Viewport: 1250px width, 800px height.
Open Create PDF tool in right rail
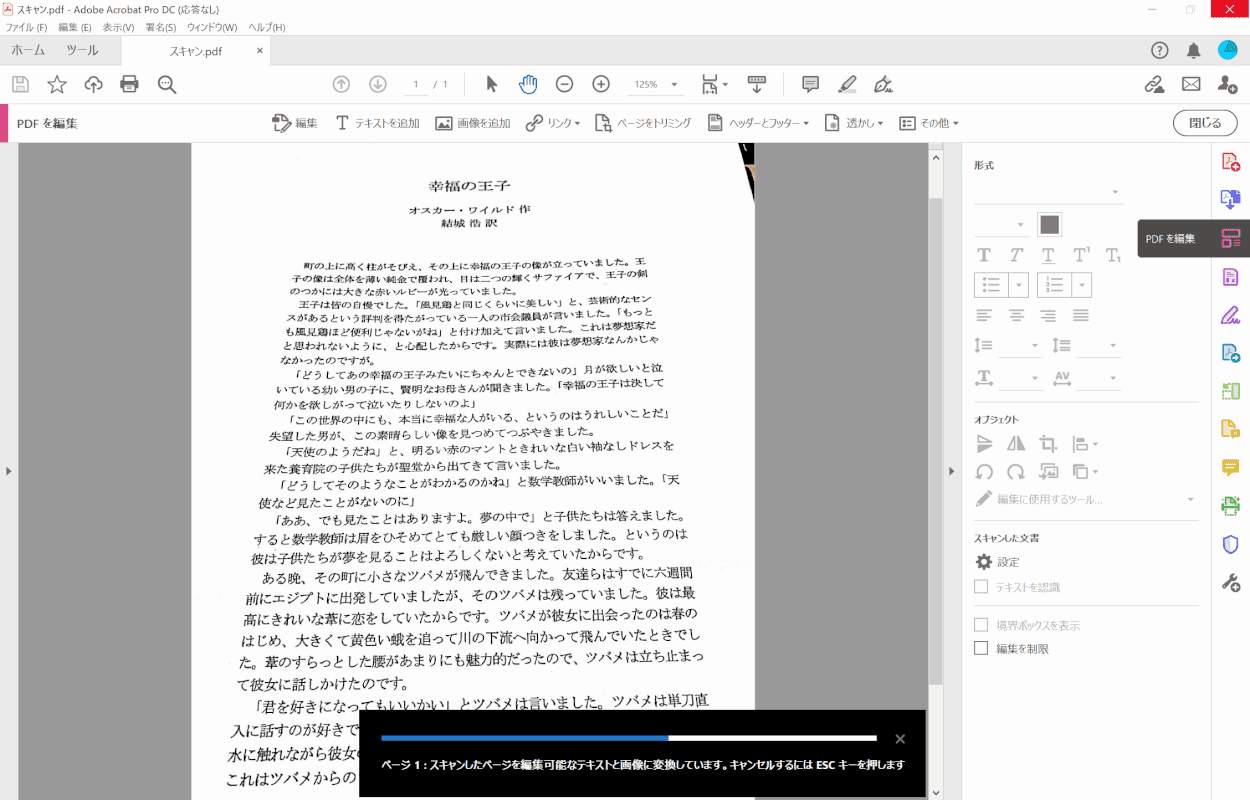click(1230, 161)
